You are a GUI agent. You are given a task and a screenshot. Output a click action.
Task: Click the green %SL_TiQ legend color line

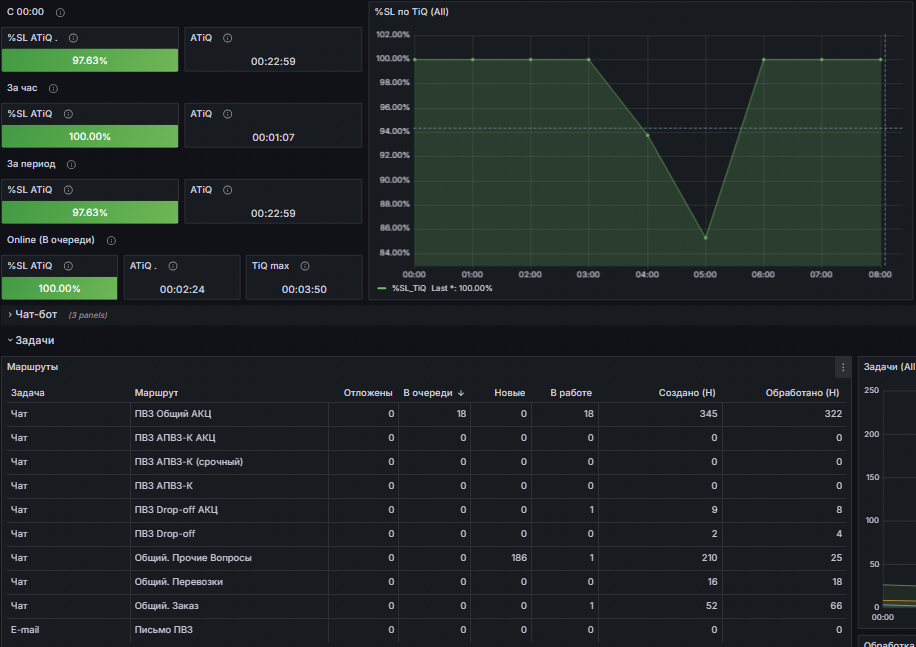(x=381, y=288)
